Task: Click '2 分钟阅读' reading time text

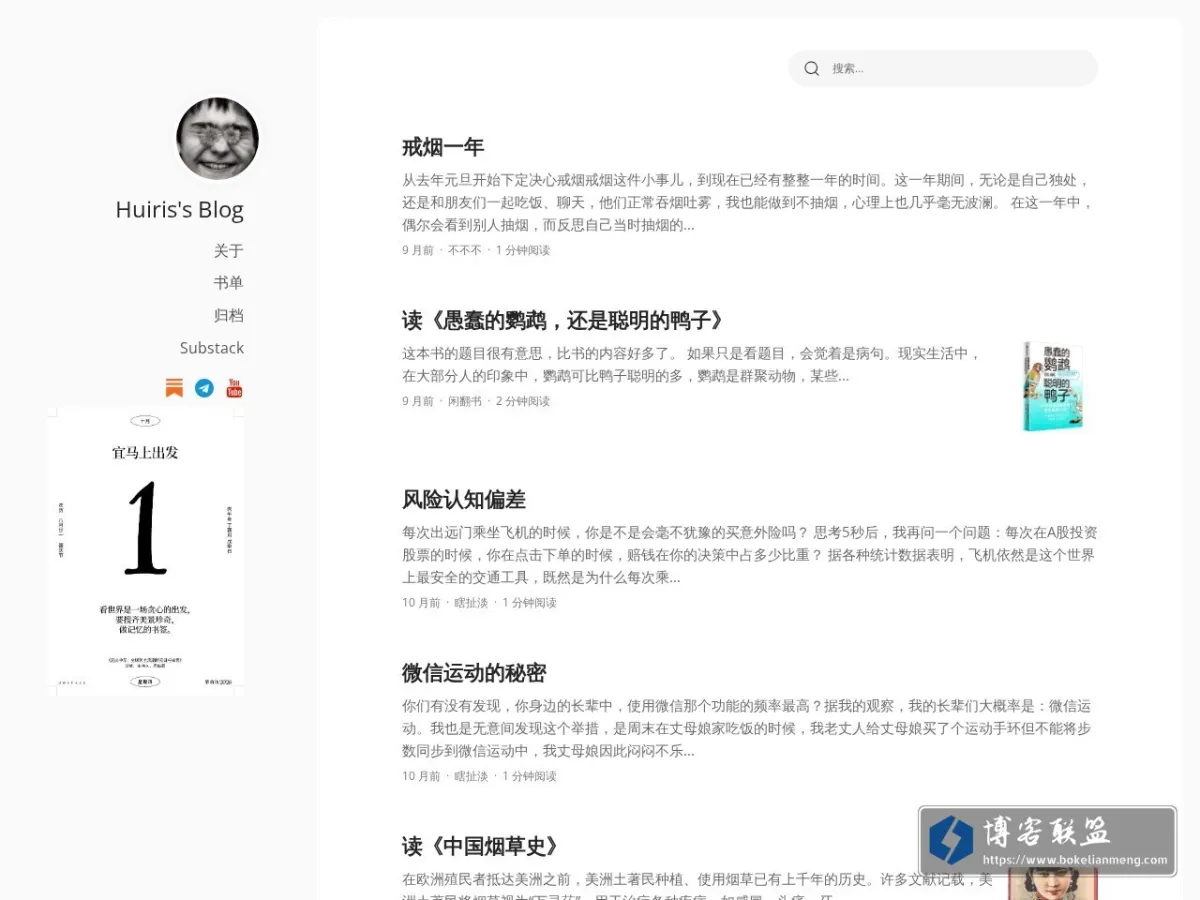Action: click(522, 401)
